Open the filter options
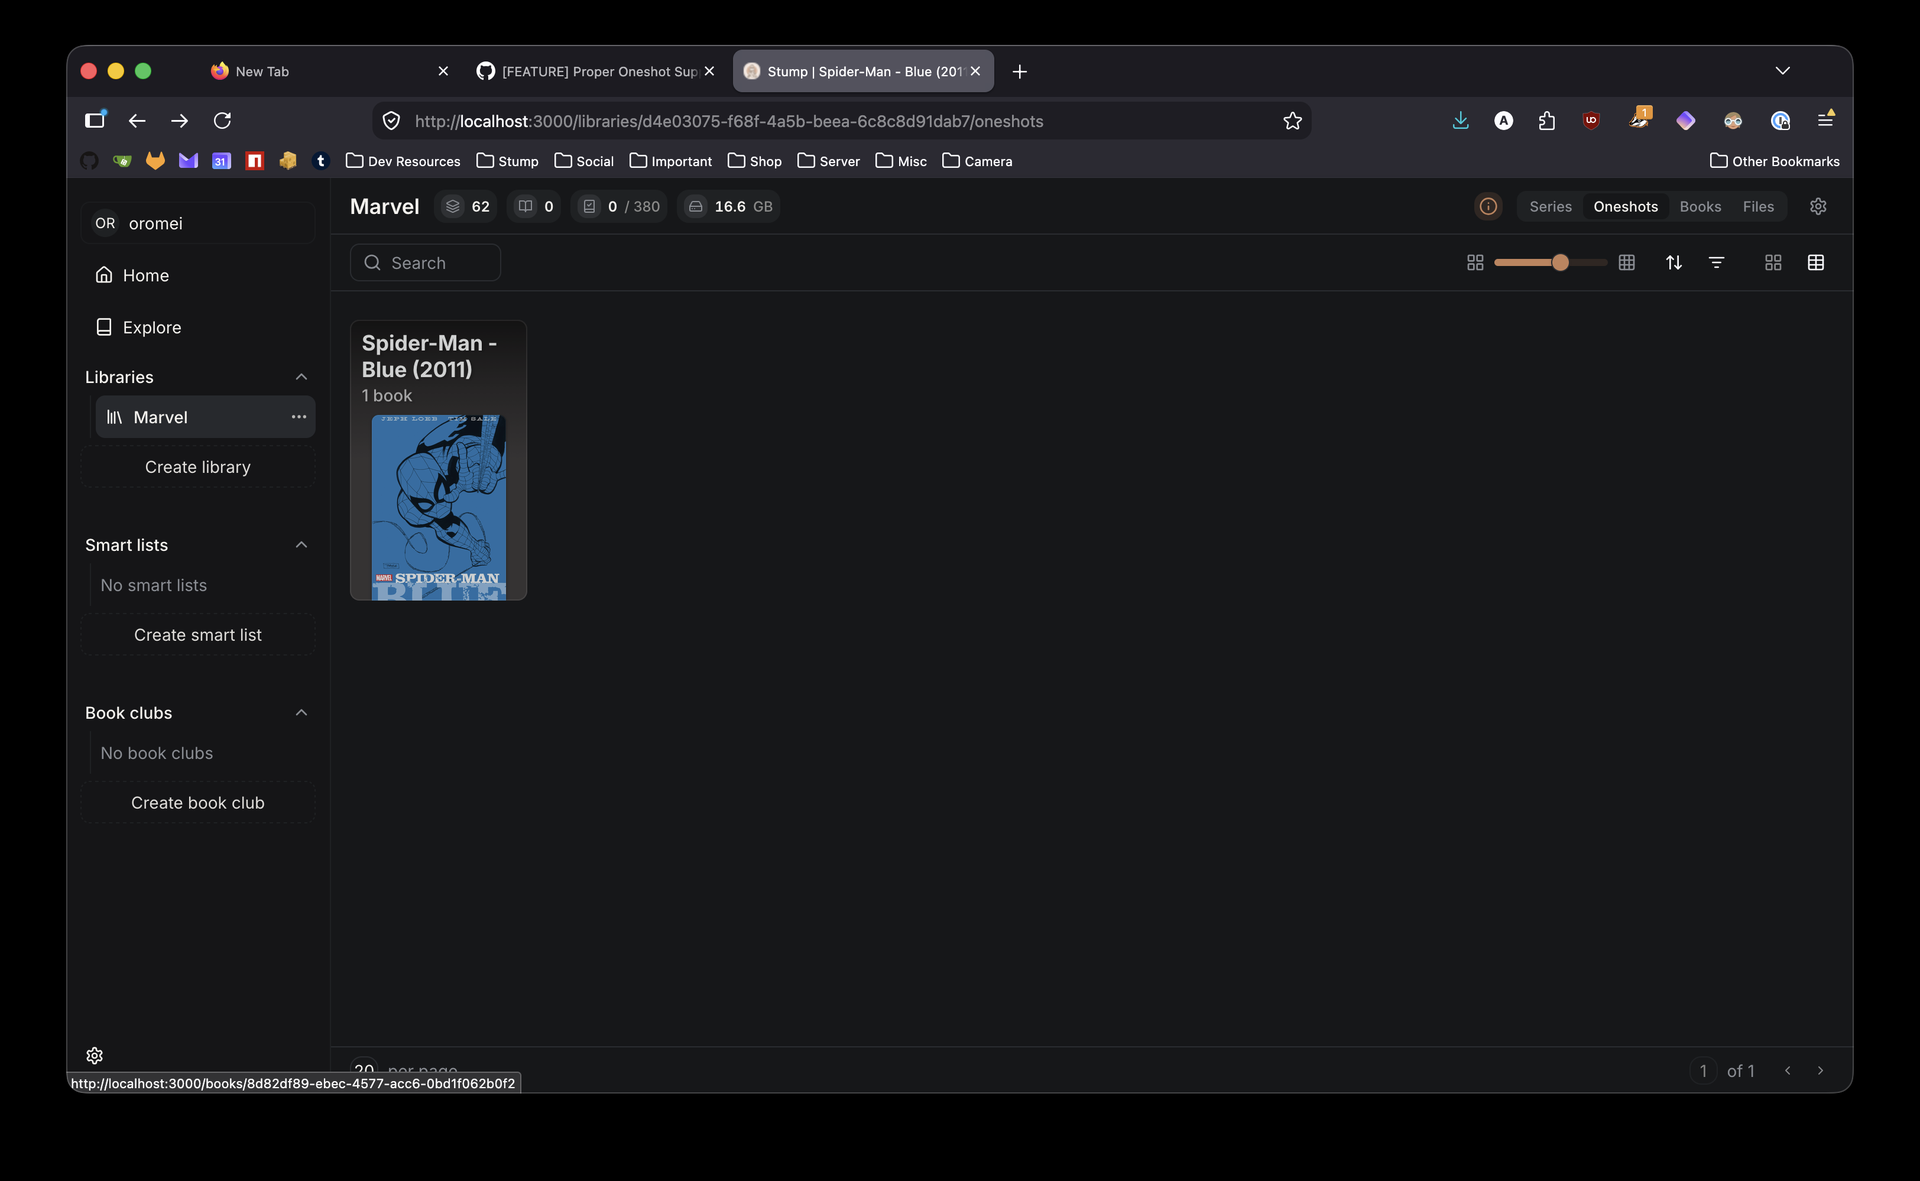The image size is (1920, 1181). pyautogui.click(x=1717, y=262)
